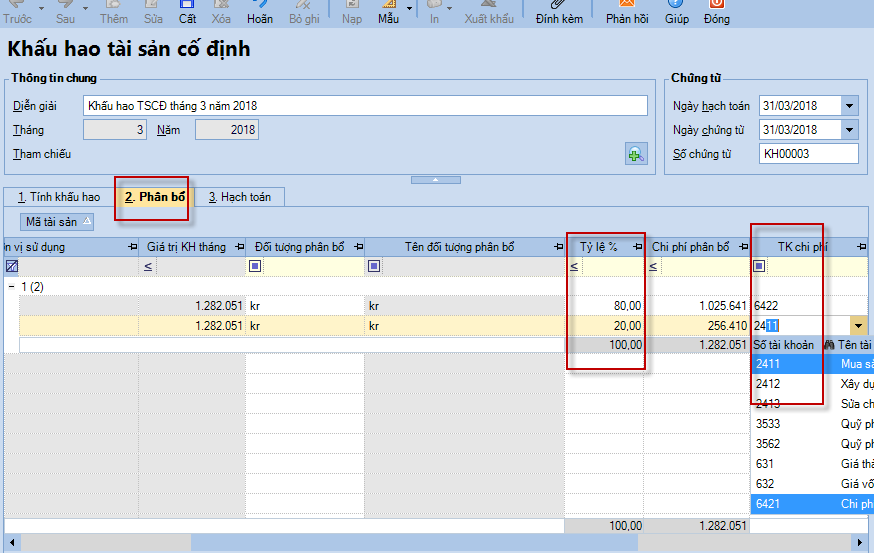The image size is (874, 553).
Task: Select account 2412 from the list
Action: 812,384
